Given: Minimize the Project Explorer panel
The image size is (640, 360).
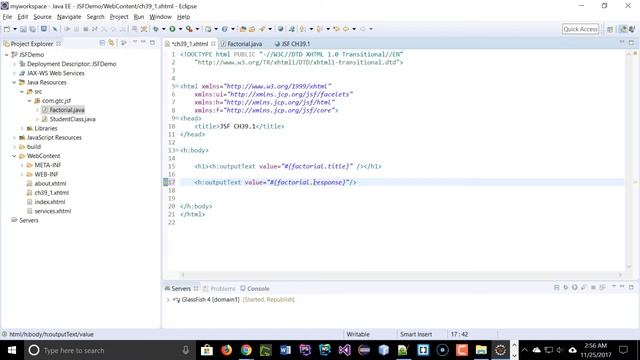Looking at the screenshot, I should click(143, 42).
